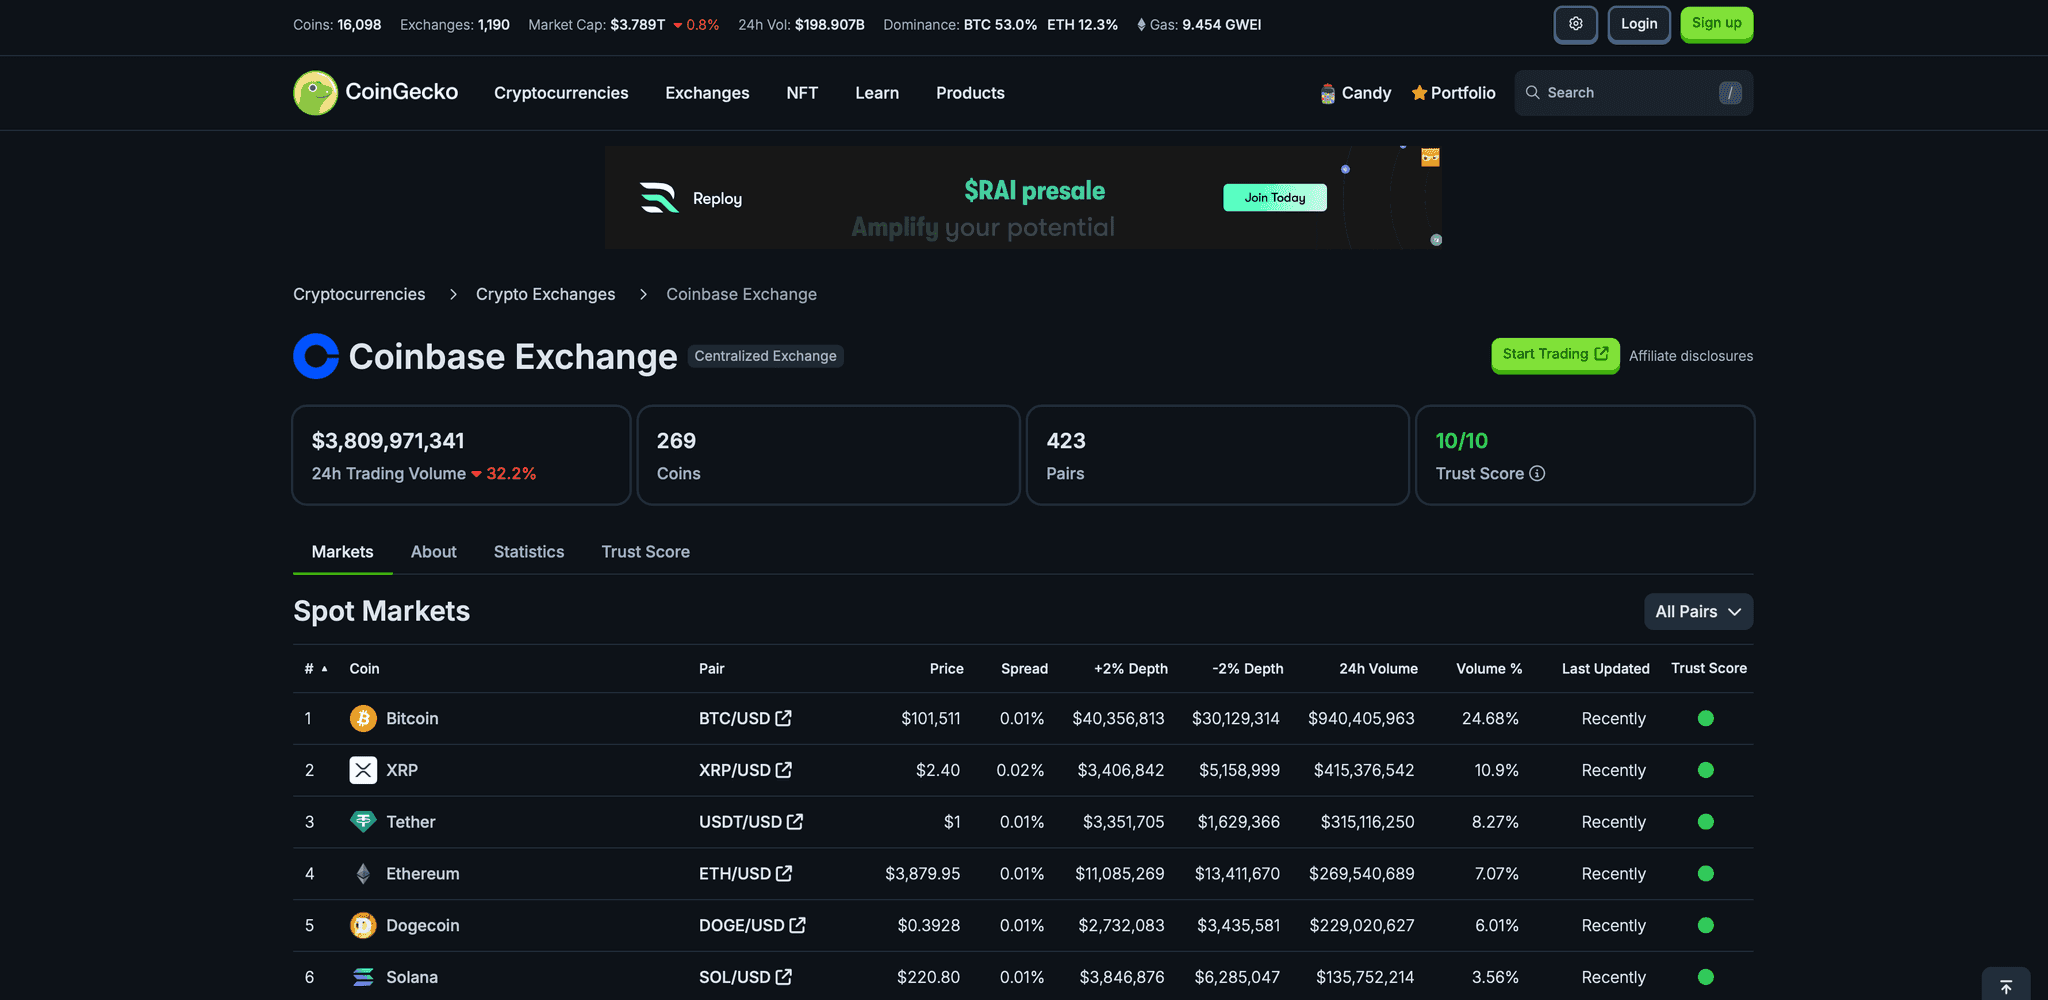This screenshot has width=2048, height=1000.
Task: Click the Coinbase Exchange logo
Action: pyautogui.click(x=316, y=356)
